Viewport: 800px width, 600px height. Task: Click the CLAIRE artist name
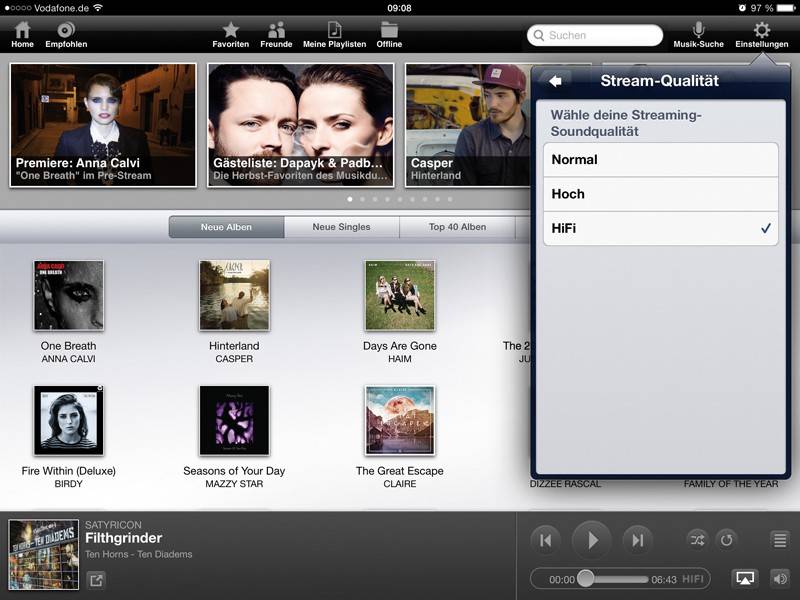[x=399, y=484]
